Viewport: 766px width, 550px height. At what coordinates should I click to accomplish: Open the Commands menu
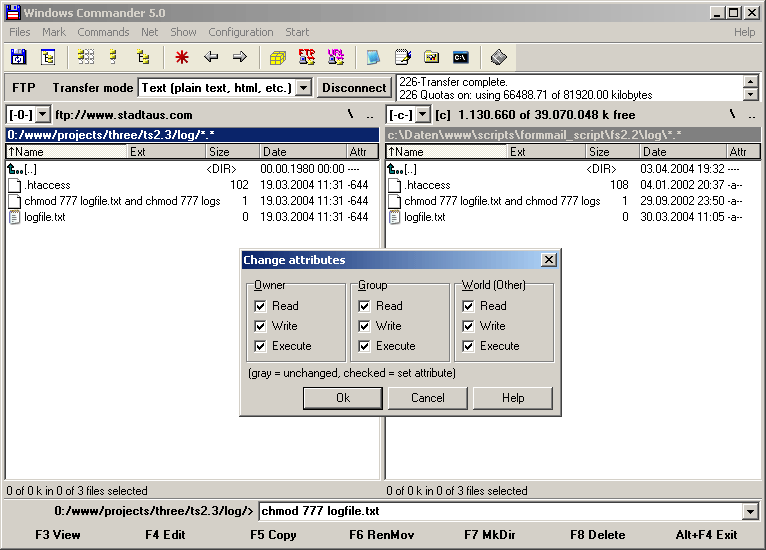click(x=103, y=32)
